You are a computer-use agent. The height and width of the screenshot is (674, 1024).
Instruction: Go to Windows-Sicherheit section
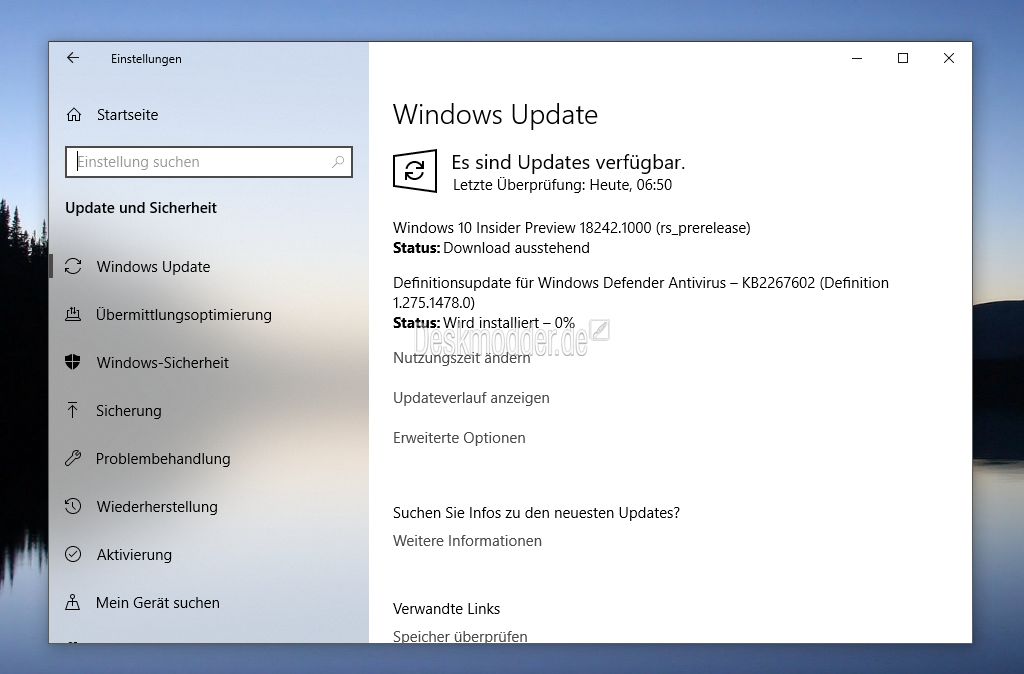click(x=163, y=362)
